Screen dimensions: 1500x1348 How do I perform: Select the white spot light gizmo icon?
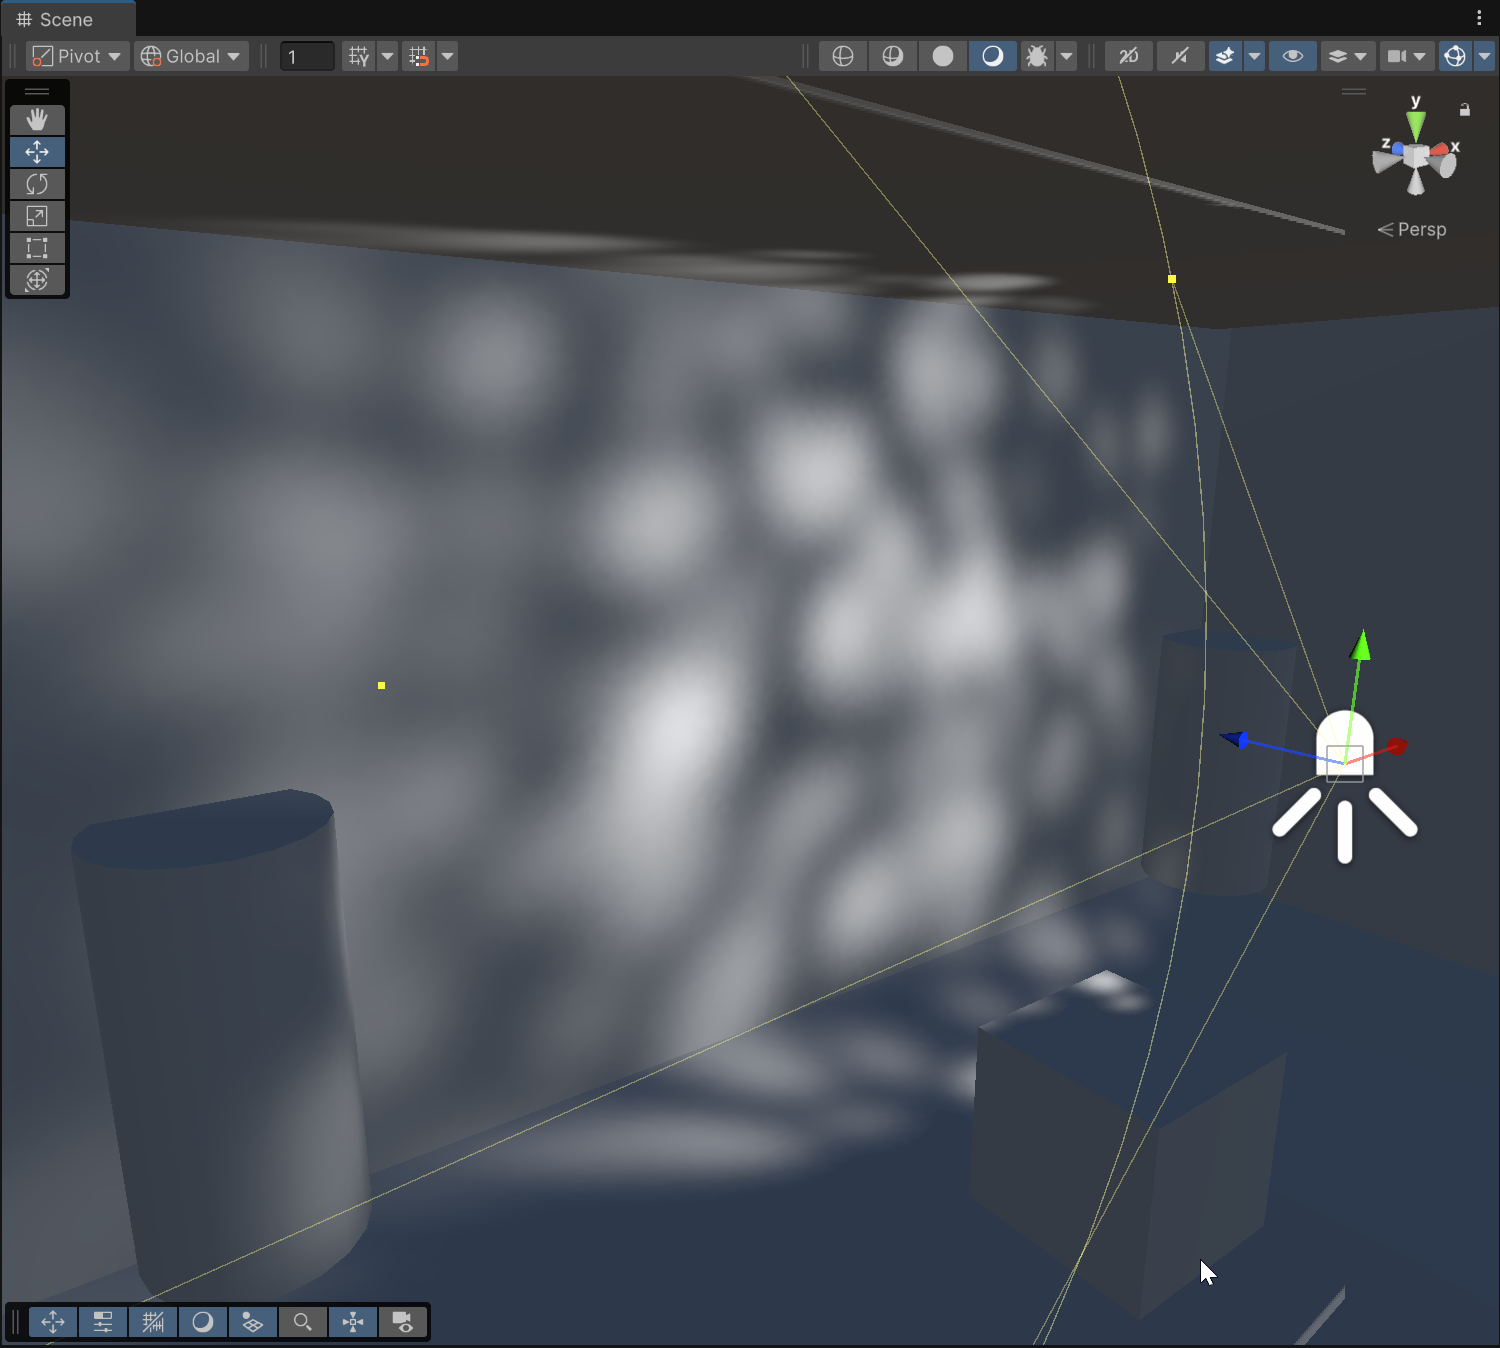click(1345, 787)
